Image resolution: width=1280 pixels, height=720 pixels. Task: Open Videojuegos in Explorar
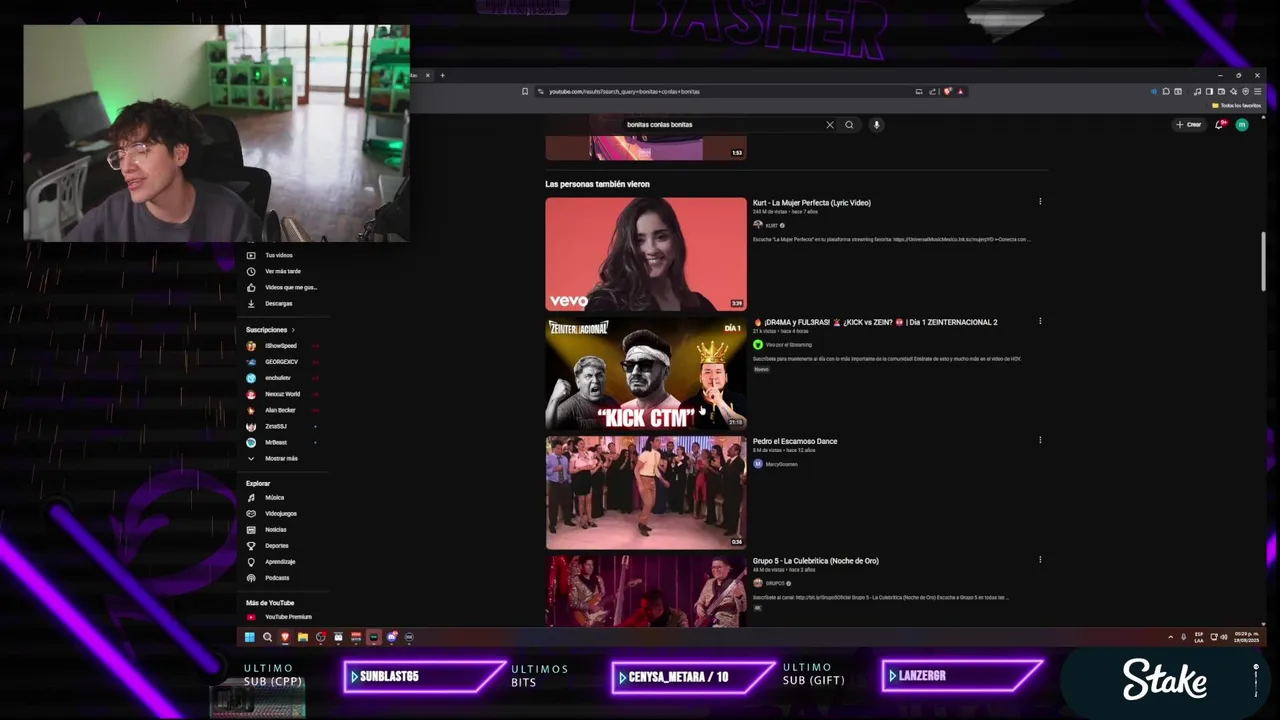pyautogui.click(x=280, y=513)
